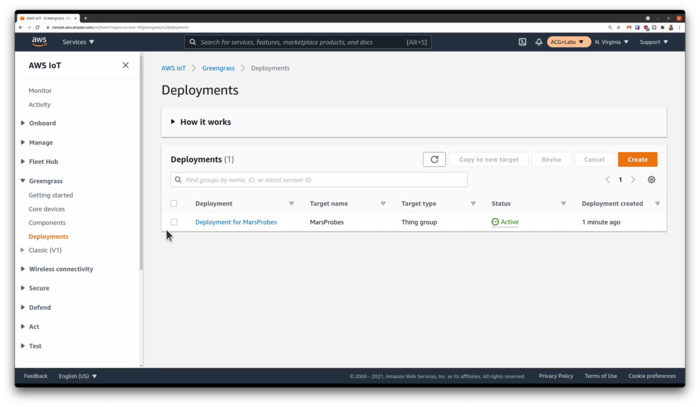Open the CloudShell terminal icon
This screenshot has height=407, width=700.
tap(522, 42)
